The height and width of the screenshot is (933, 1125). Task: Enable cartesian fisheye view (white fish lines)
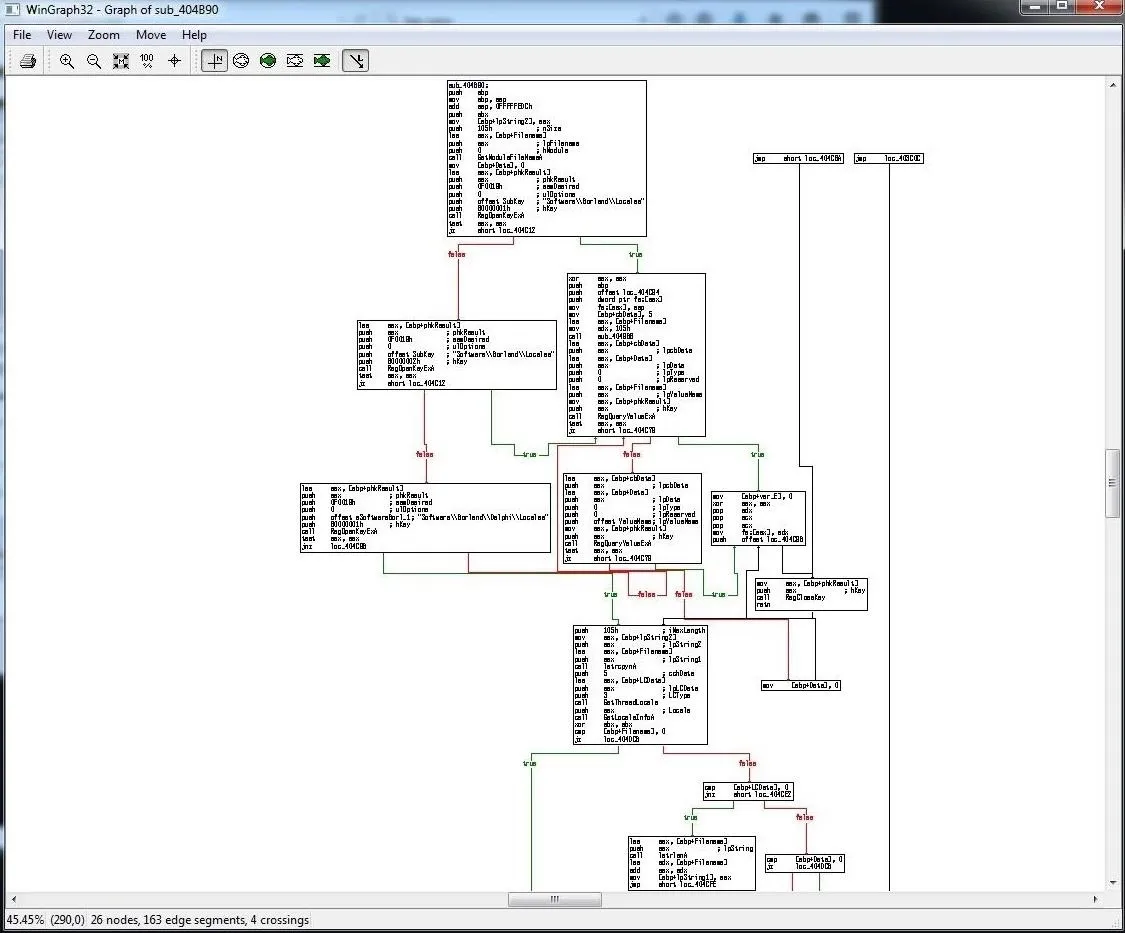[295, 61]
